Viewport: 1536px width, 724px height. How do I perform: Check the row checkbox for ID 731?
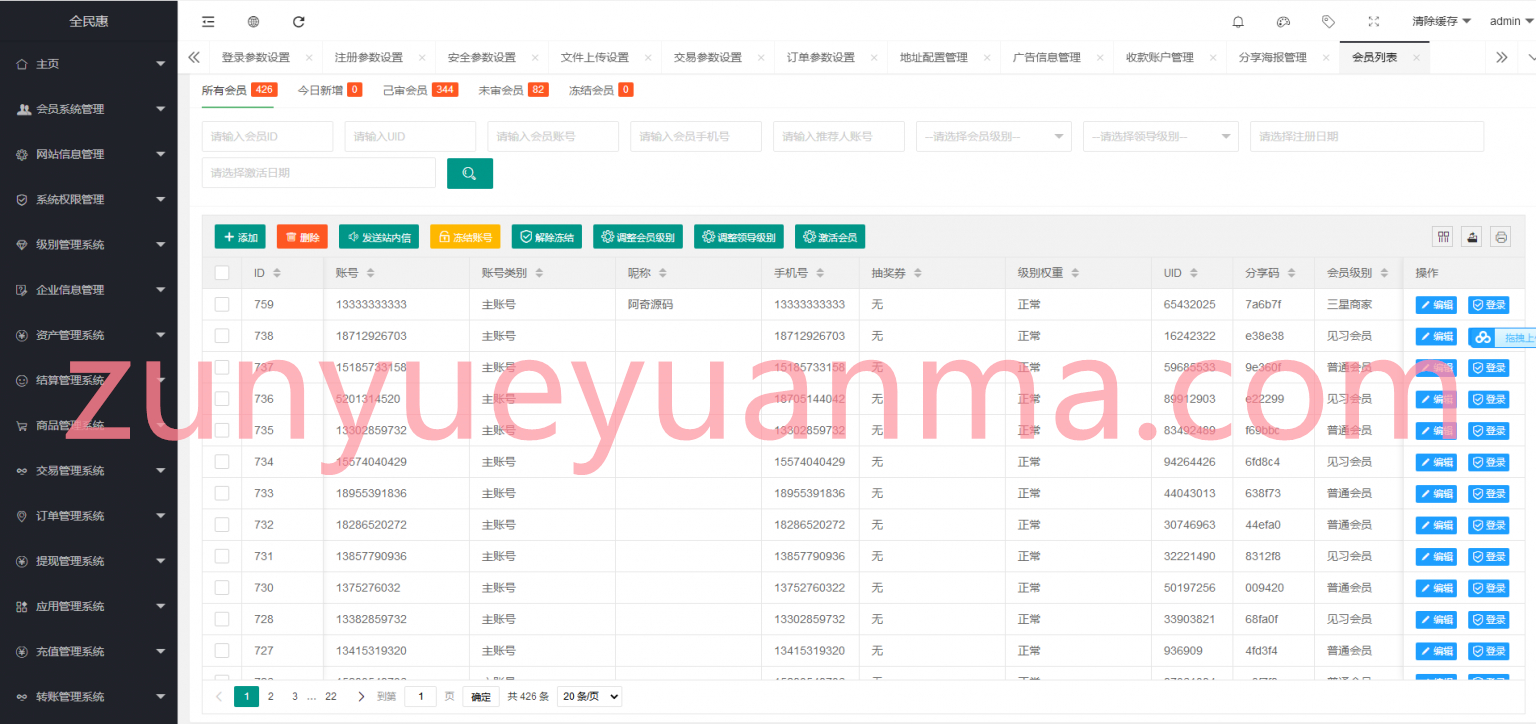[x=222, y=556]
